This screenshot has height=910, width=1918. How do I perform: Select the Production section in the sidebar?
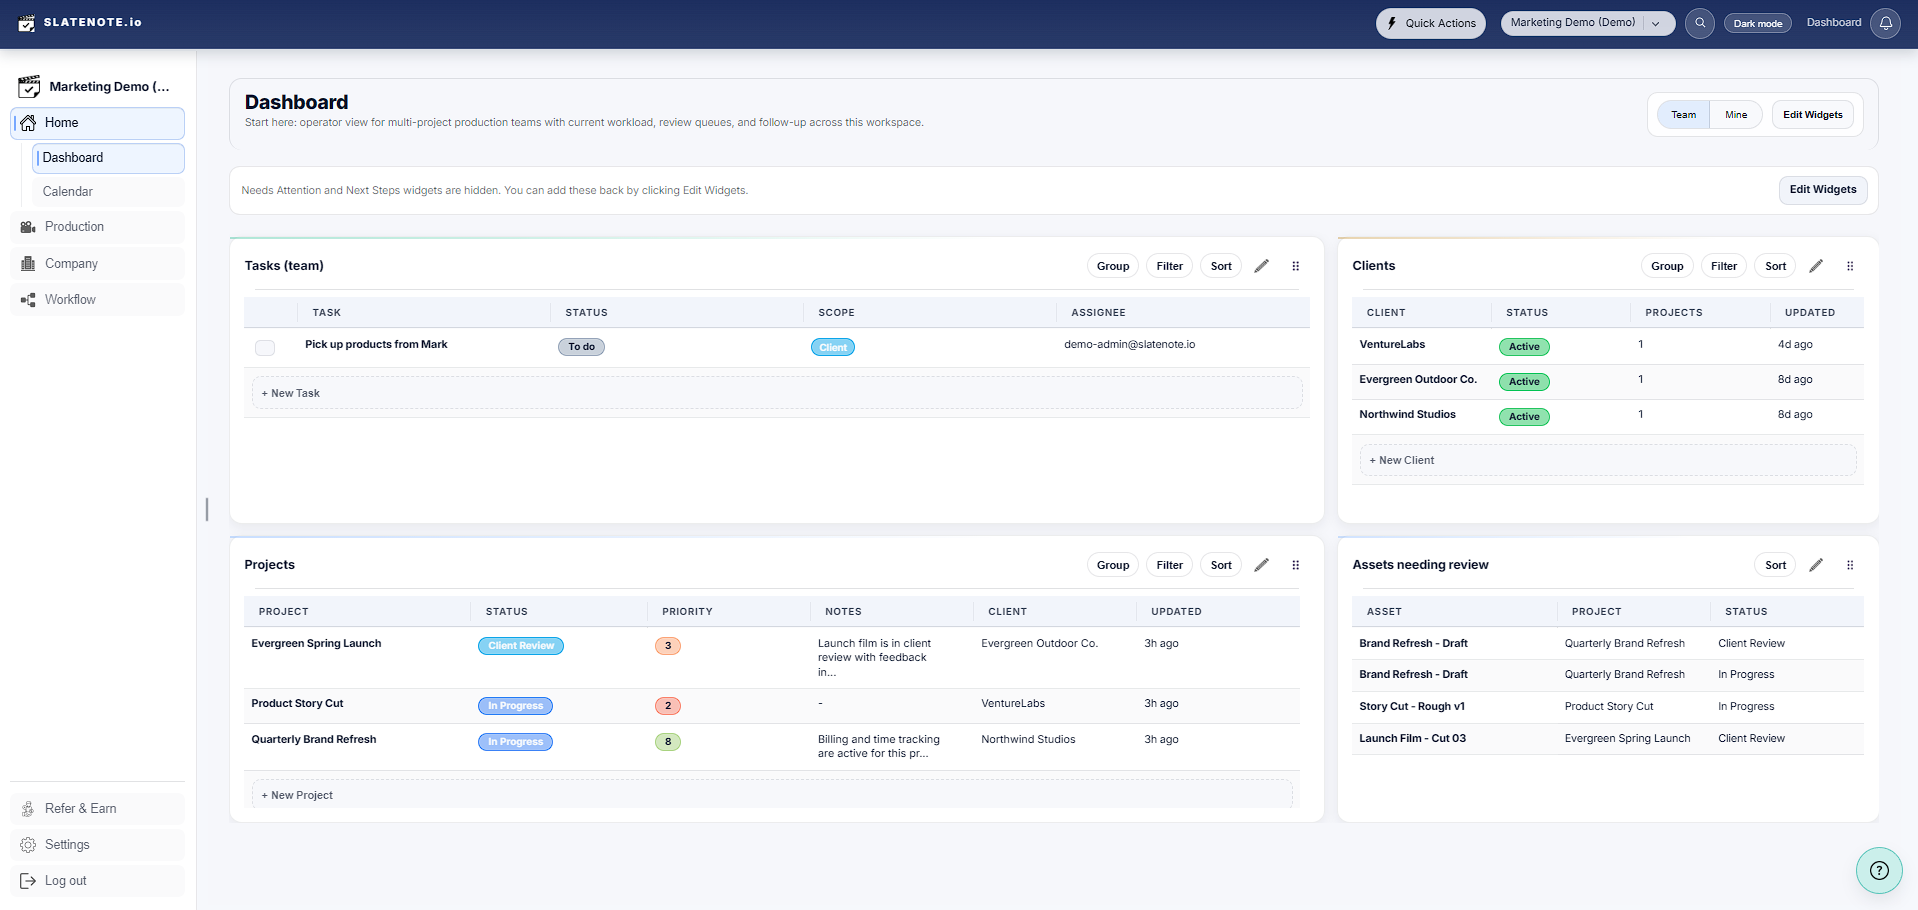pos(73,226)
